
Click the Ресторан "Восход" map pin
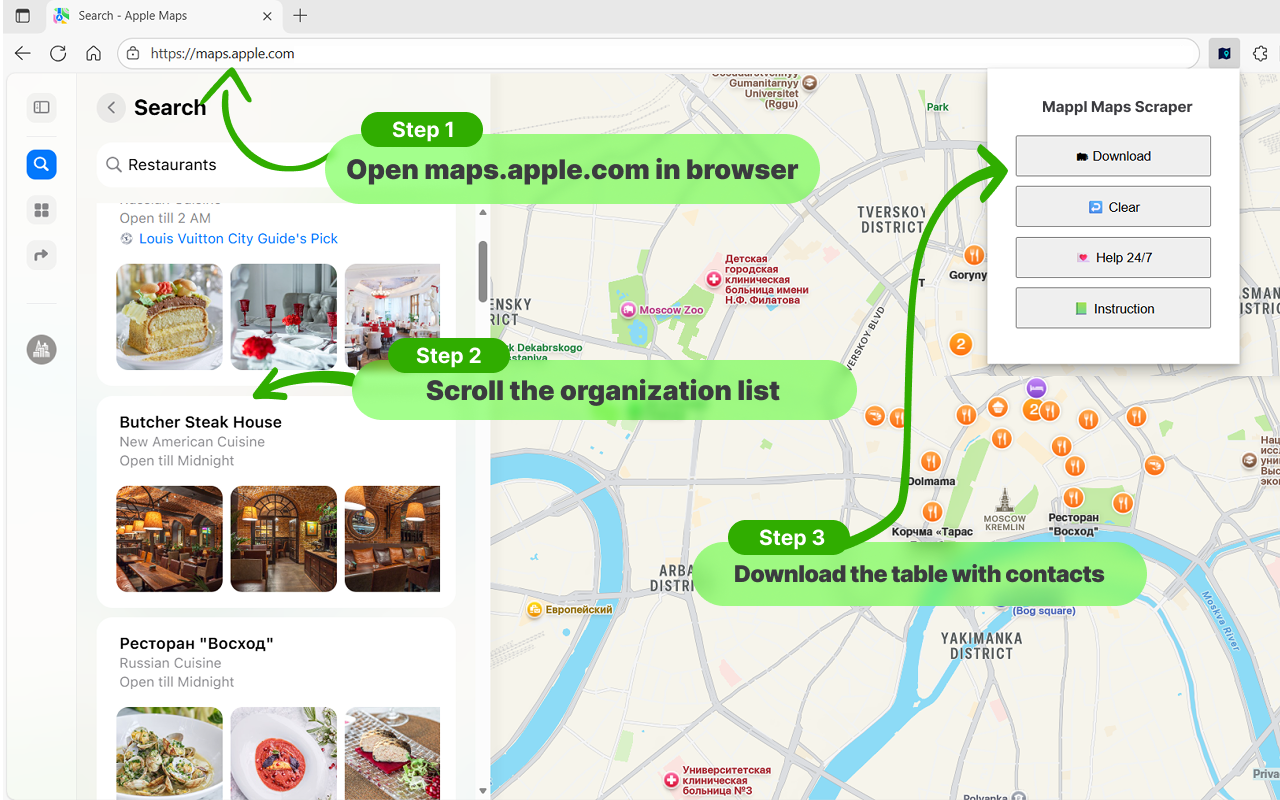[1073, 497]
